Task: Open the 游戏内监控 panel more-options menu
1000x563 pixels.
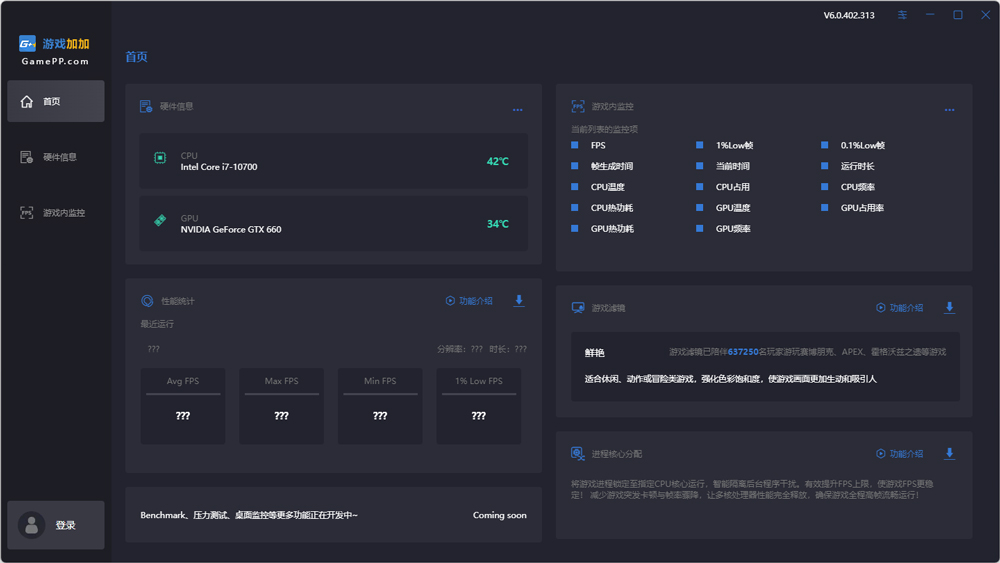Action: [949, 110]
